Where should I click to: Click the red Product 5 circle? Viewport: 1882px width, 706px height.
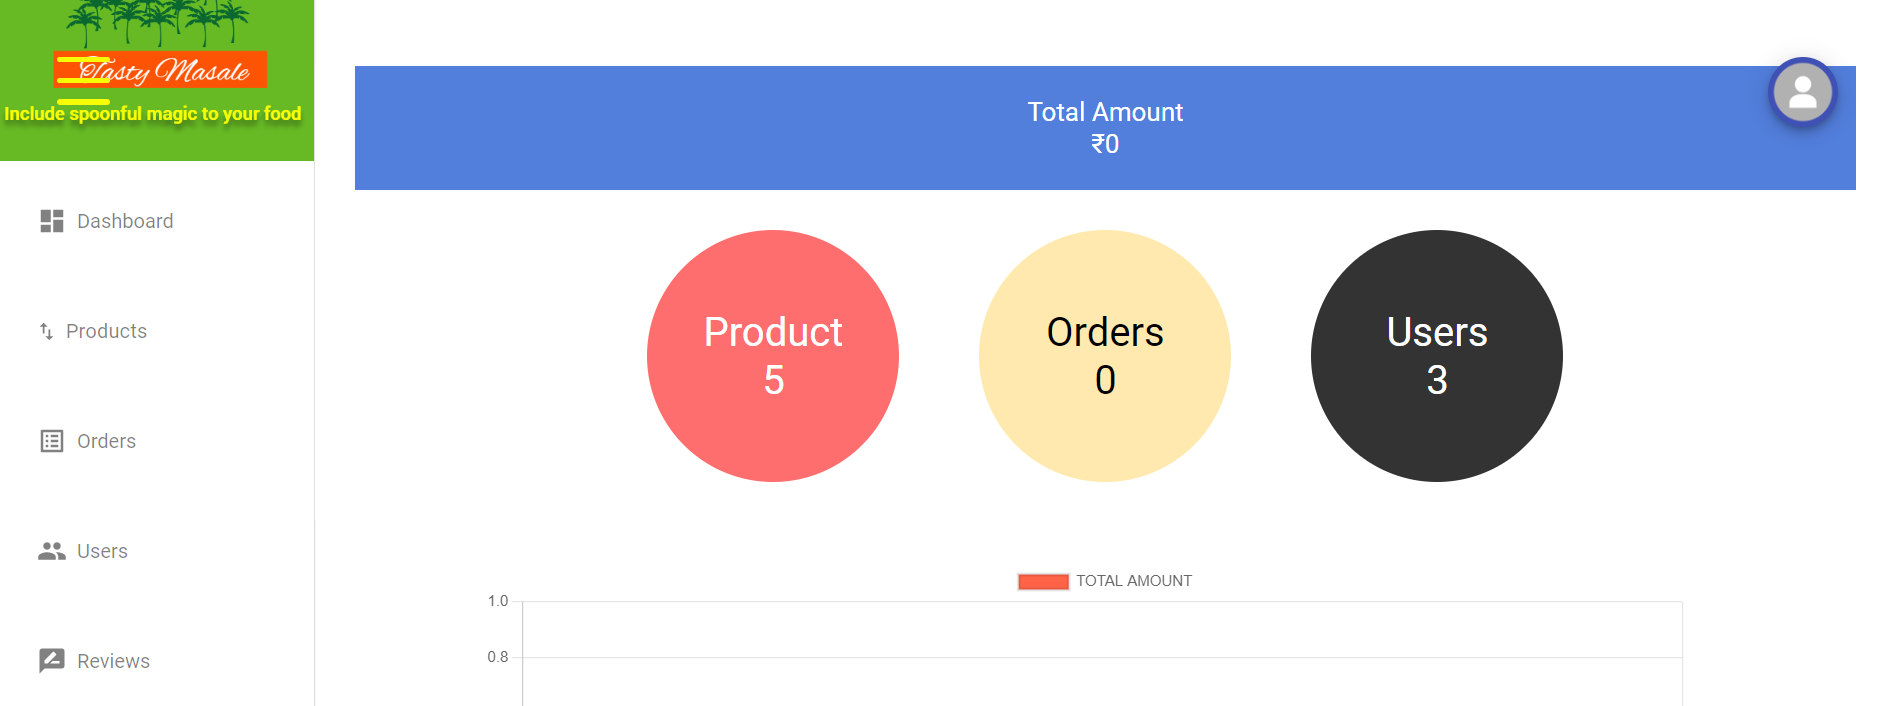(x=773, y=356)
